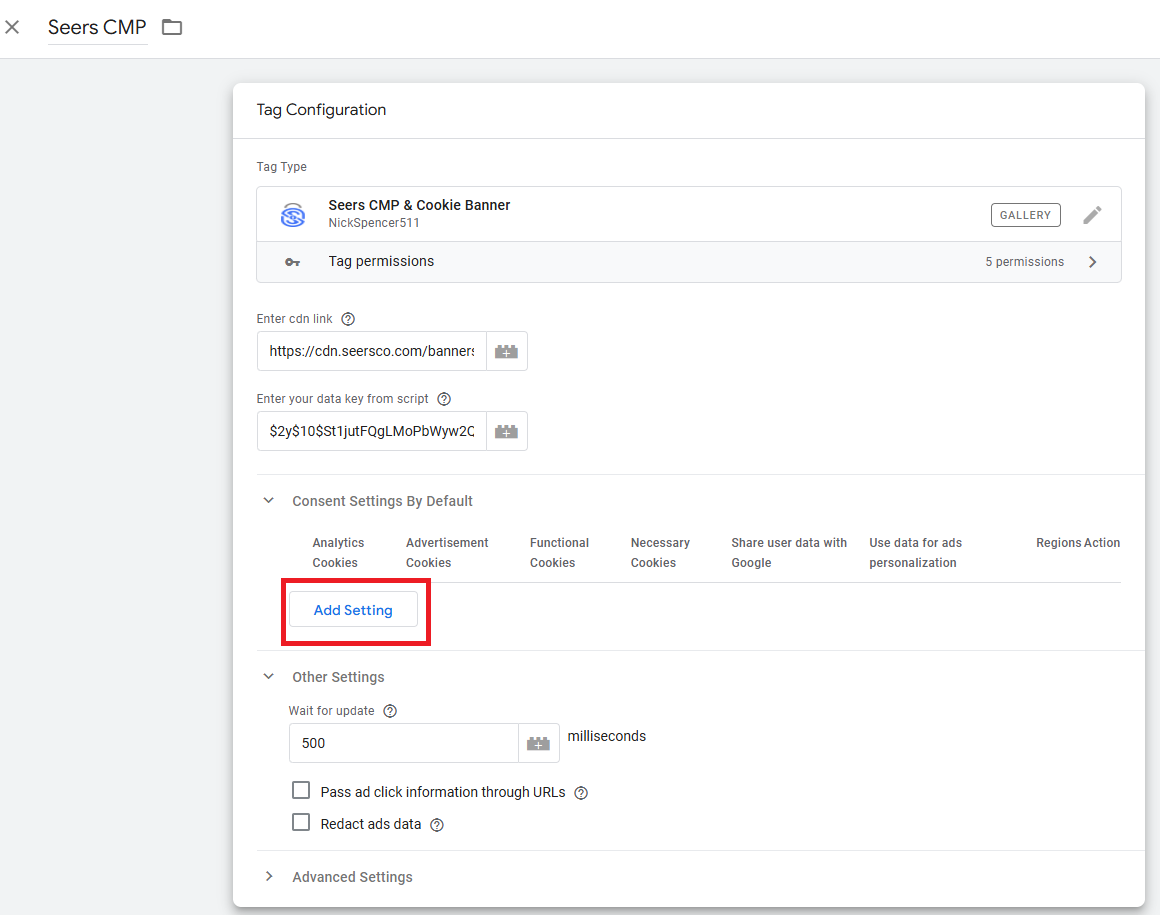Screen dimensions: 1160x915
Task: Click help icon beside Redact ads data
Action: click(436, 825)
